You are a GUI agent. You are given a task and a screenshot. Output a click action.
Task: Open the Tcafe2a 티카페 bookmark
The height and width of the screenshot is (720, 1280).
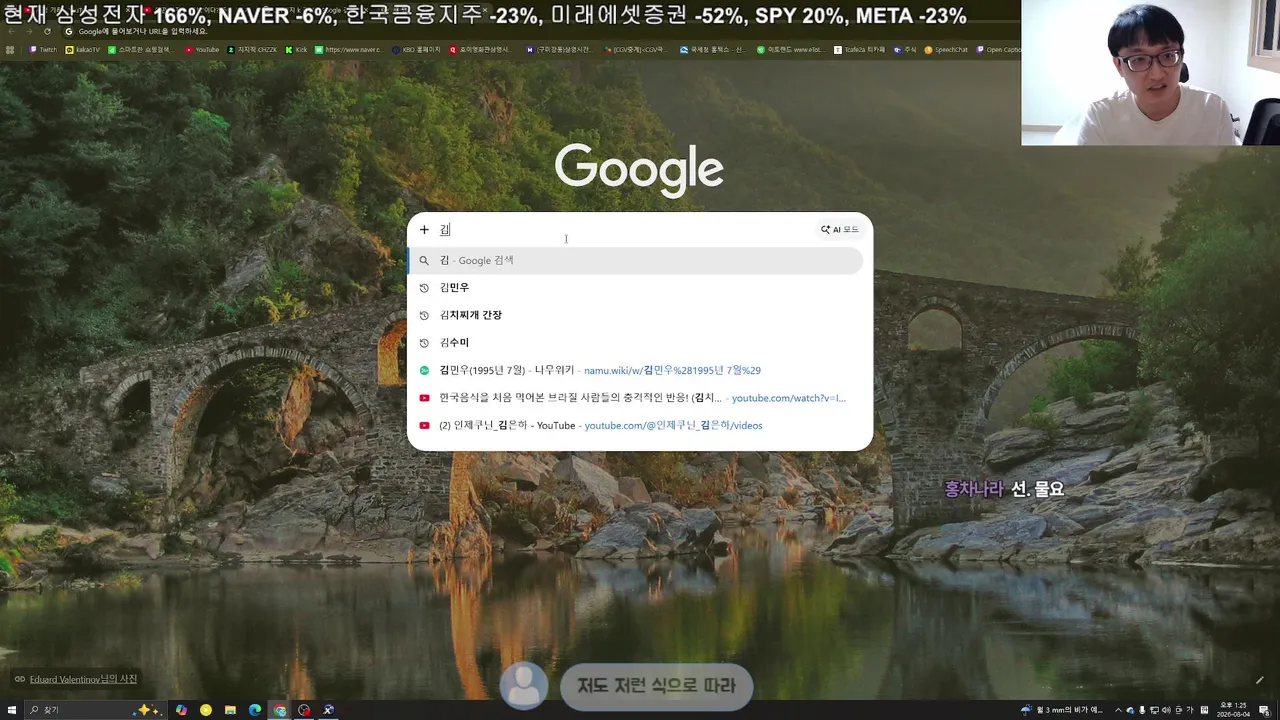[860, 49]
